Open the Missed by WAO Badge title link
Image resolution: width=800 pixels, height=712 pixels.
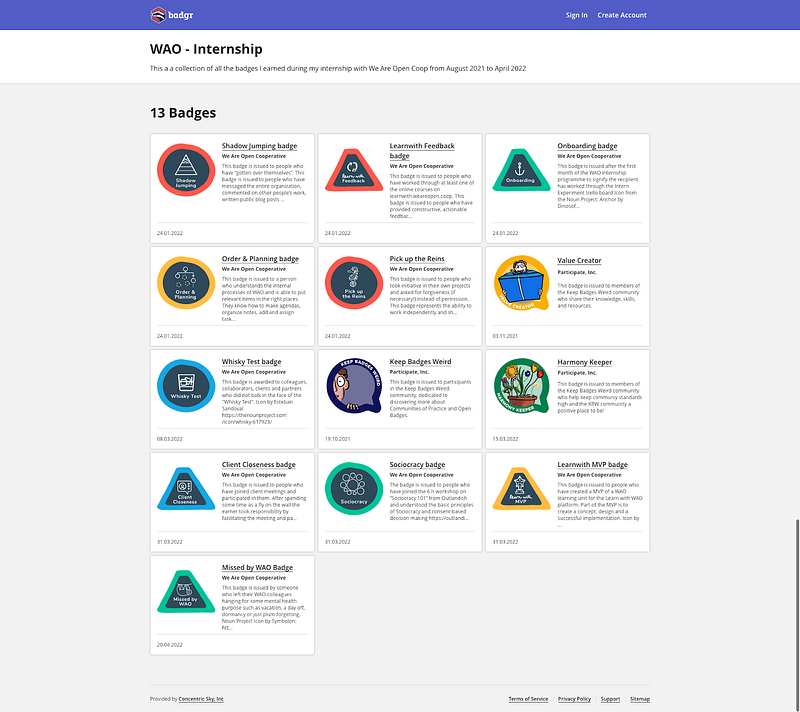(x=257, y=568)
